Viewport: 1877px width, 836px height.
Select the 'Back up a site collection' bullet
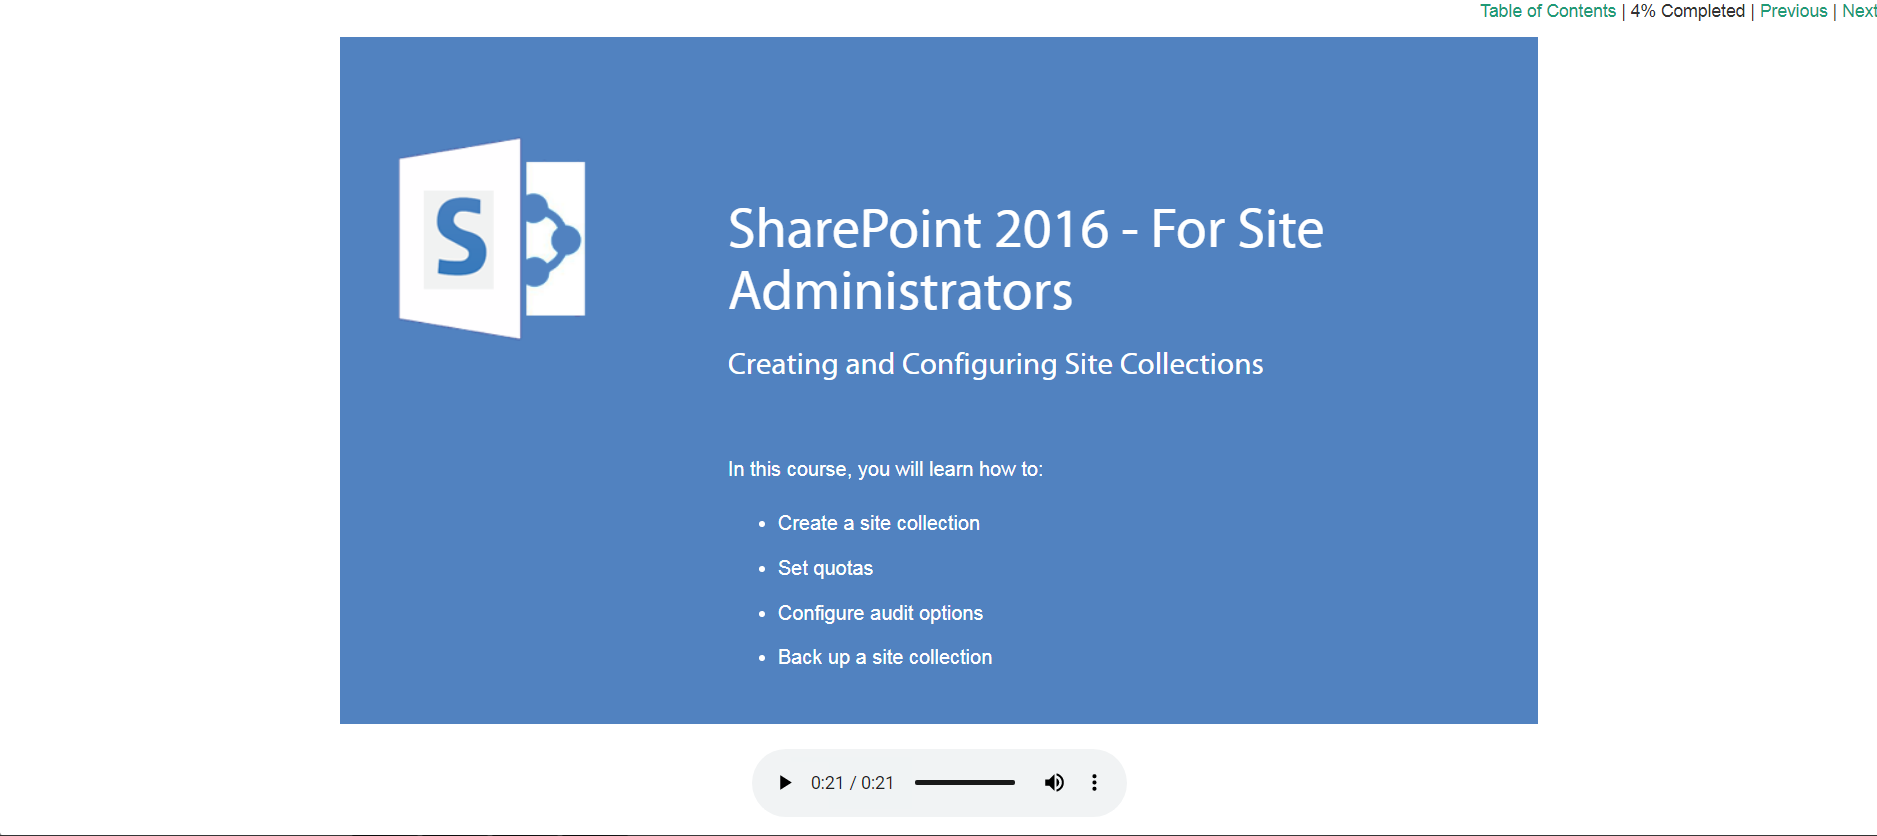[x=884, y=657]
